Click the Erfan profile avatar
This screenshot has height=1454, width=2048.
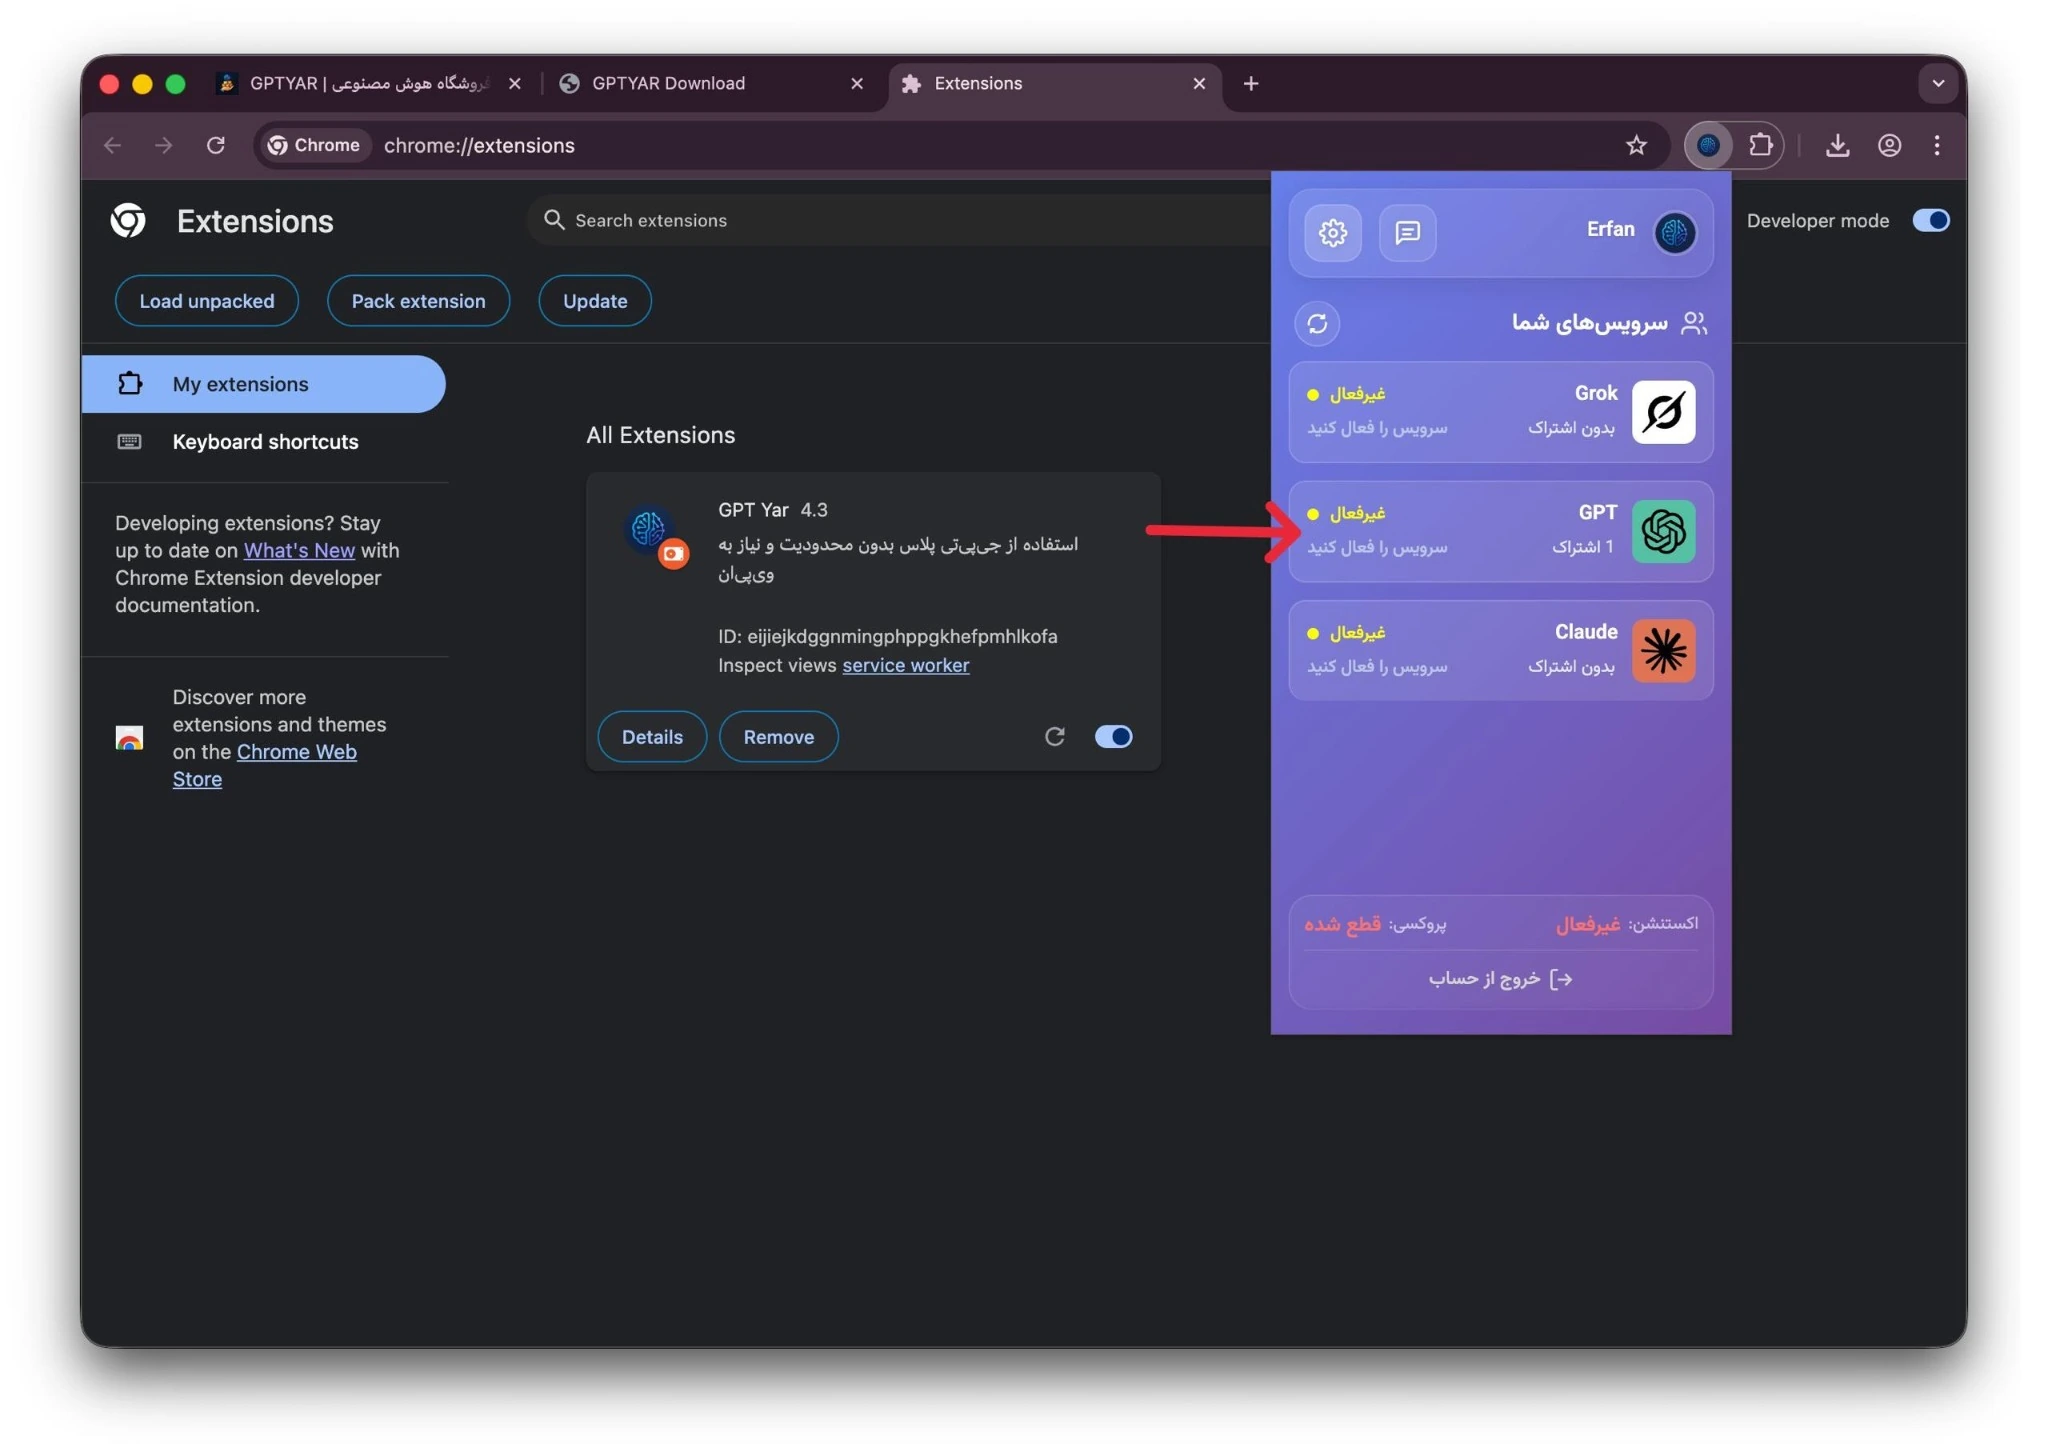1674,232
